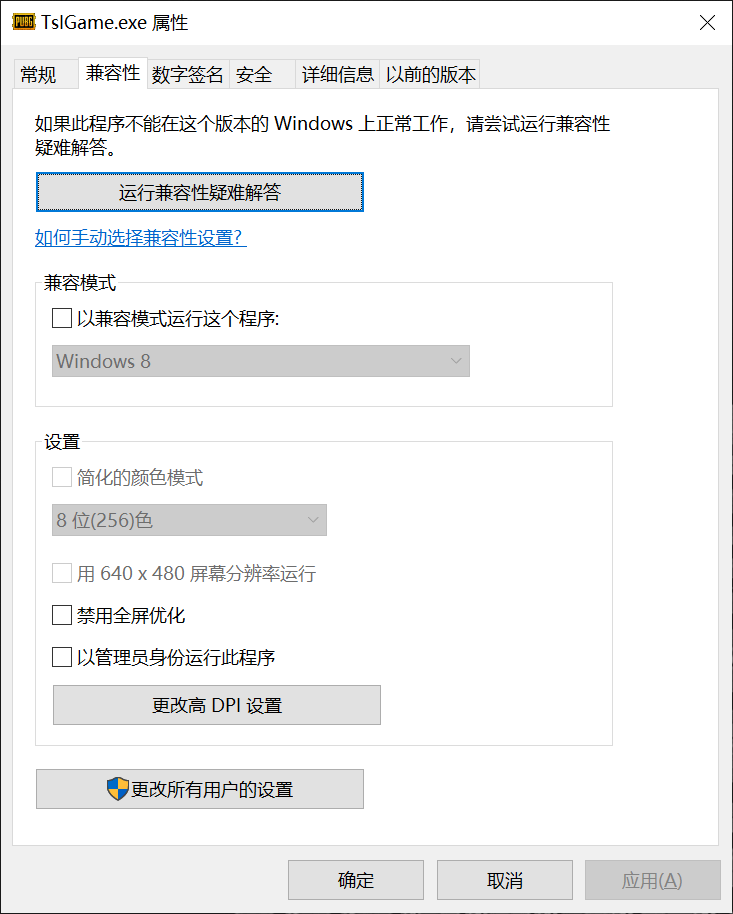Screen dimensions: 733x914
Task: Open the 如何手动选择兼容性设置 help link
Action: 141,238
